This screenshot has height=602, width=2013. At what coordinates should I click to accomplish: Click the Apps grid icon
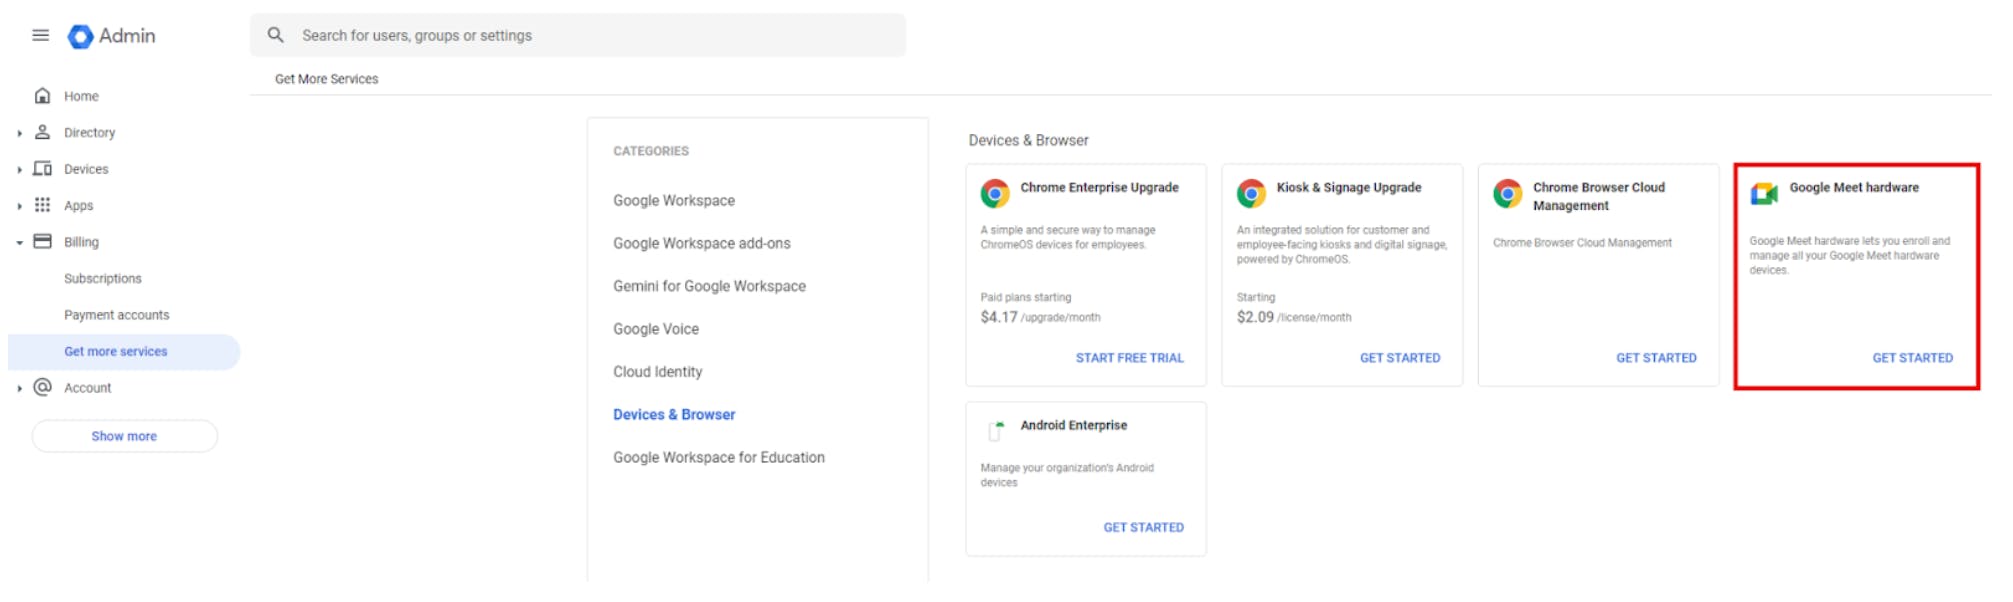click(x=42, y=205)
